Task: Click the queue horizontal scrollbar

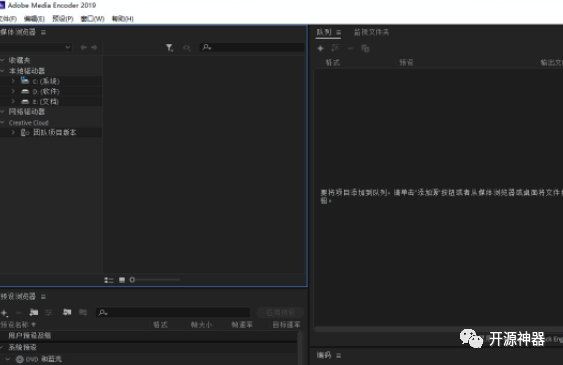Action: point(438,329)
